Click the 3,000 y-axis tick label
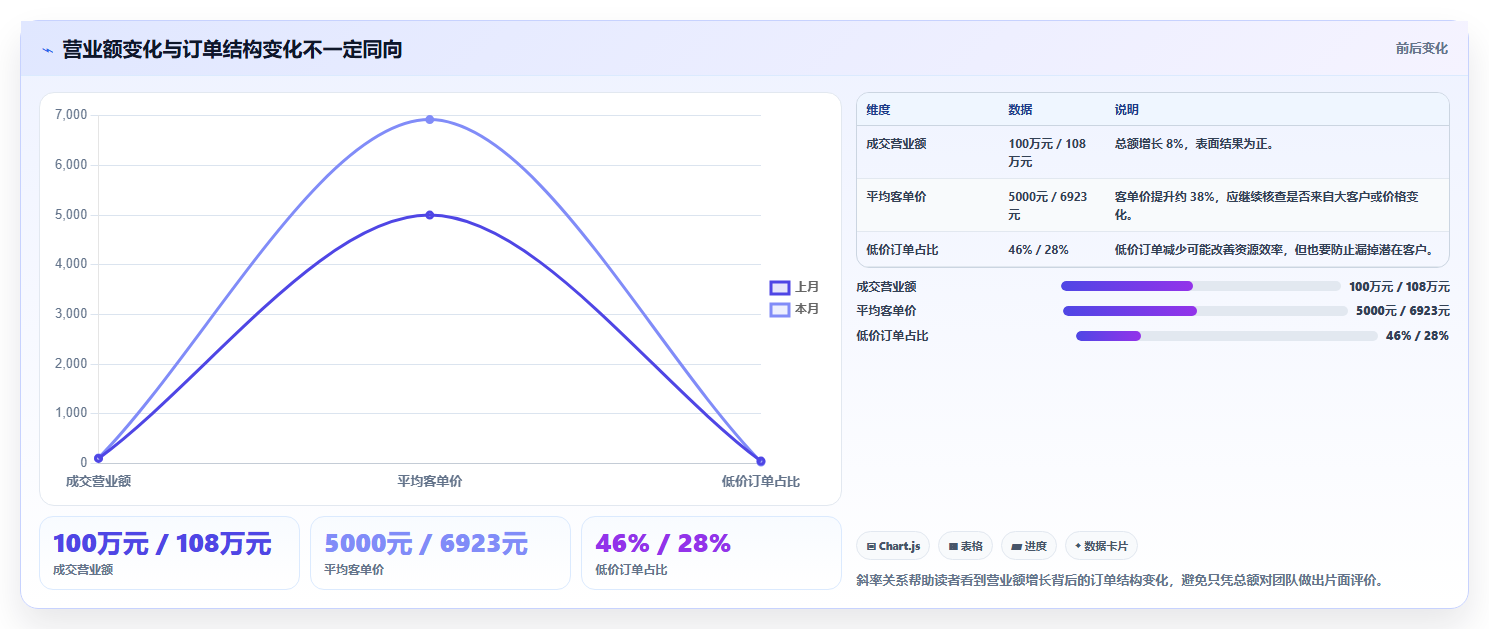The image size is (1489, 629). (71, 314)
